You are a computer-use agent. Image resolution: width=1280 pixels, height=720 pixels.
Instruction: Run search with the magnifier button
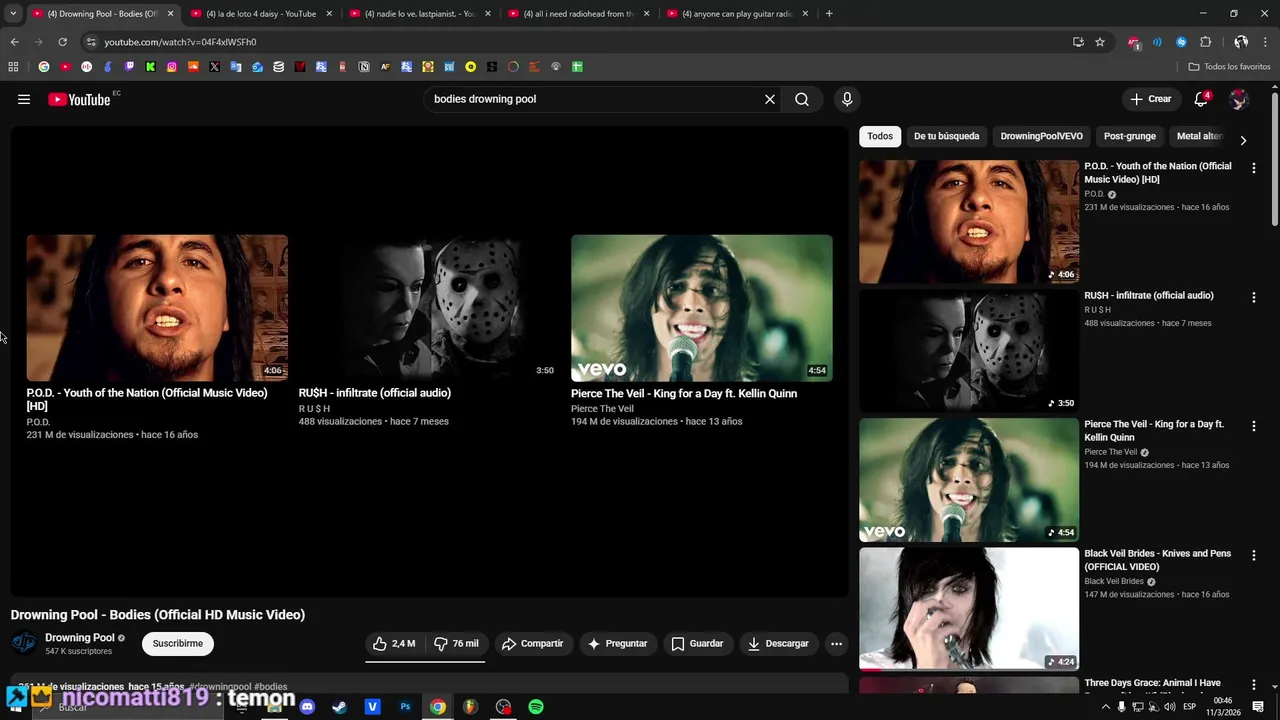pos(802,99)
